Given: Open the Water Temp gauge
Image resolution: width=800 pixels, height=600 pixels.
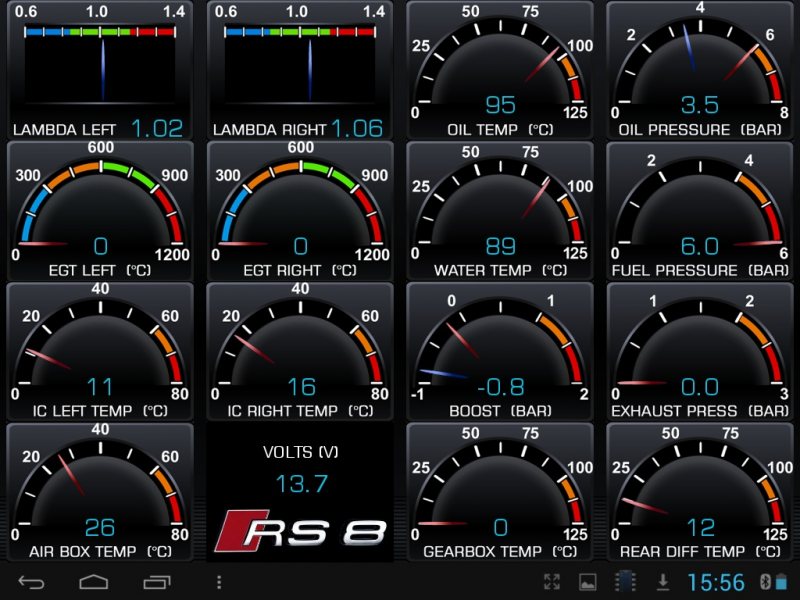Looking at the screenshot, I should click(500, 211).
